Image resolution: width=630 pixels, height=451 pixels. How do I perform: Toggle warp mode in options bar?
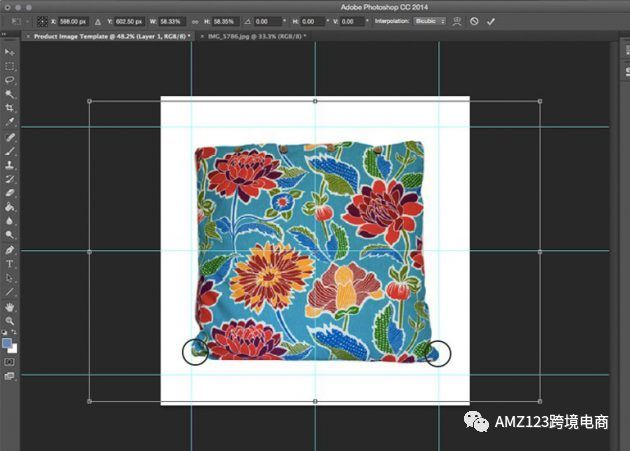(x=457, y=20)
